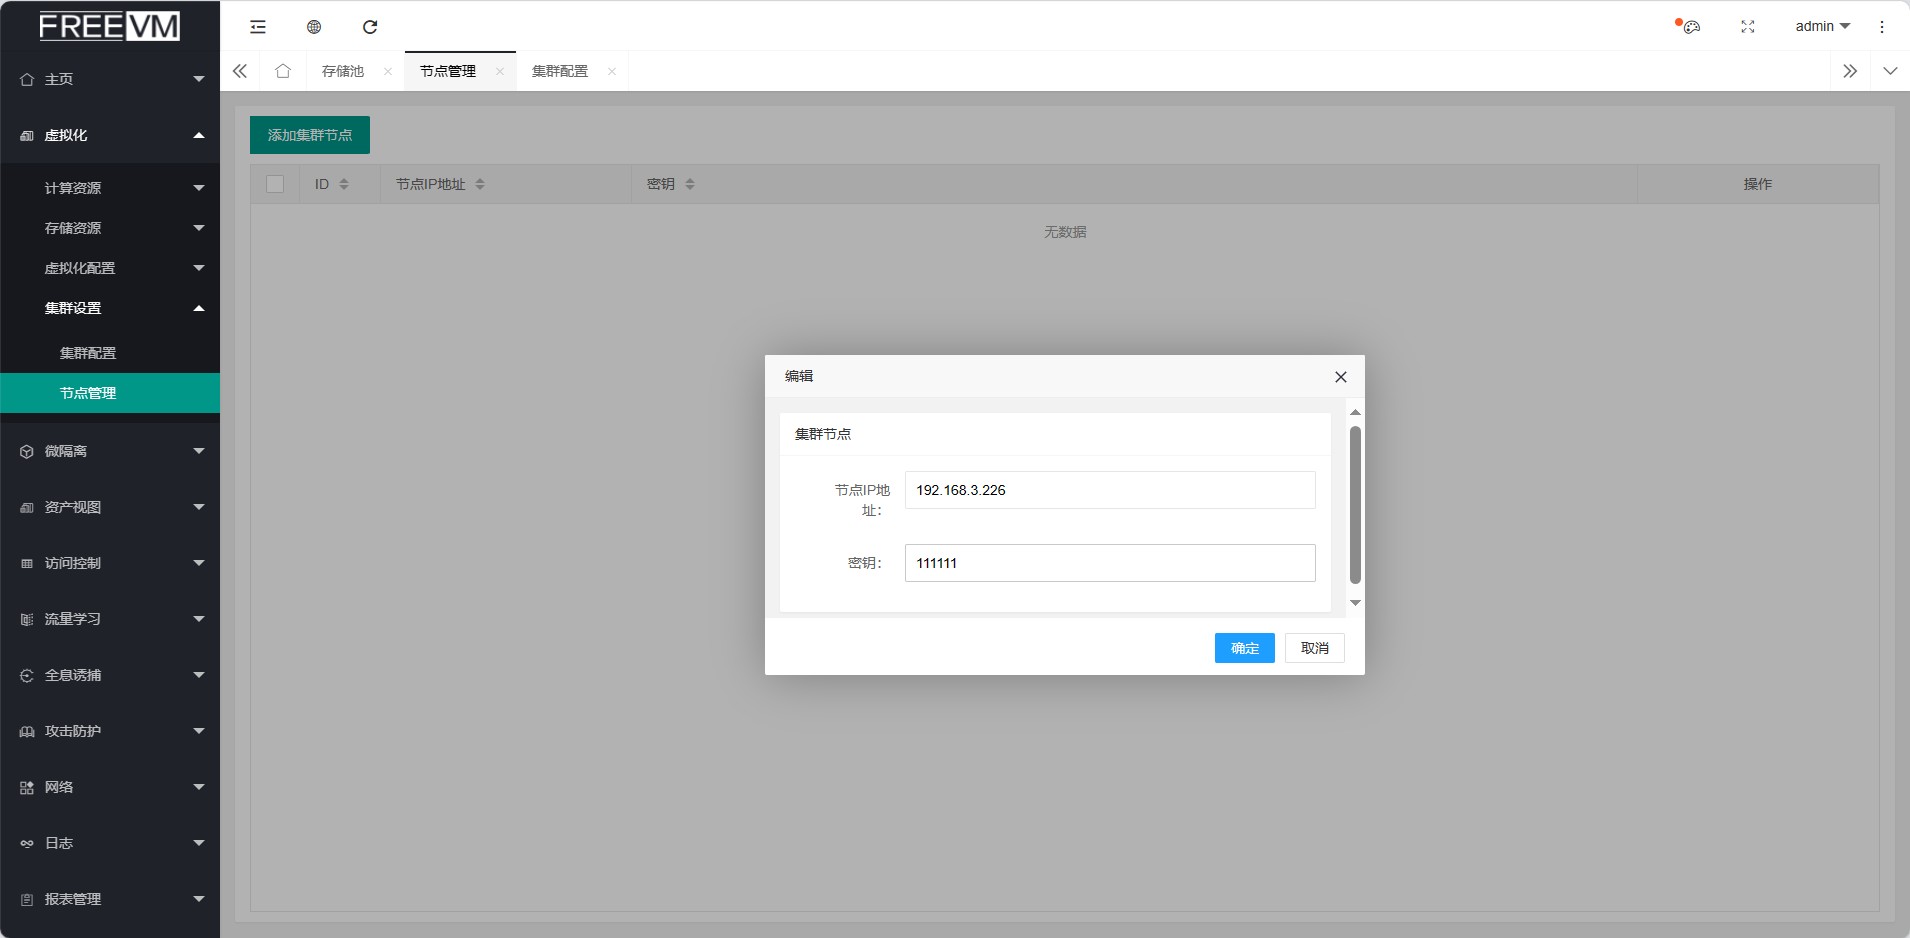Click the dialog's vertical scrollbar thumb
1910x938 pixels.
pos(1355,505)
